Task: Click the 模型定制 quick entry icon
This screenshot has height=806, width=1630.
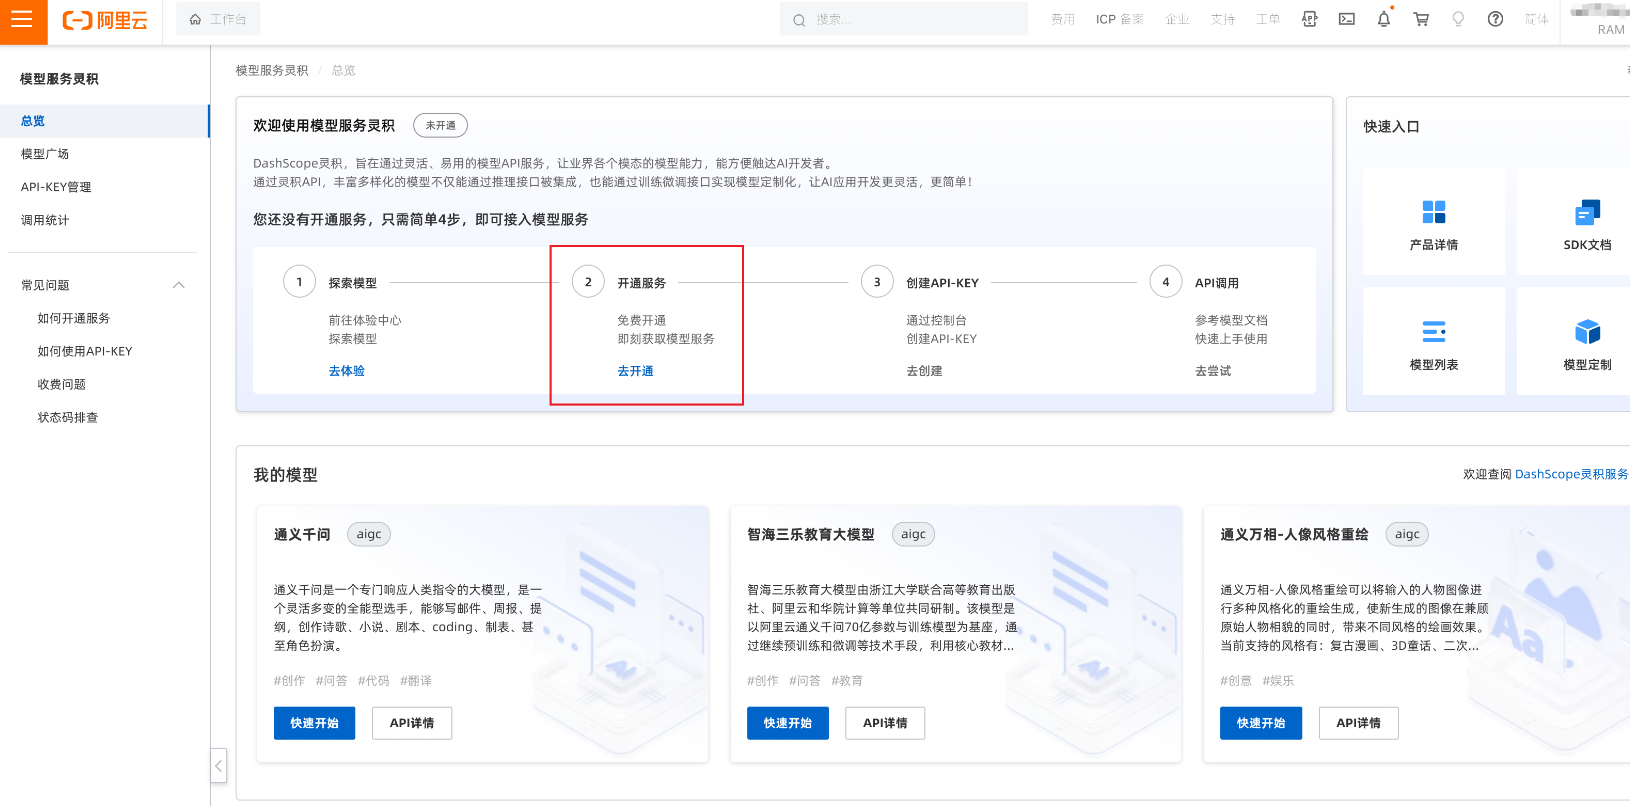Action: pos(1587,332)
